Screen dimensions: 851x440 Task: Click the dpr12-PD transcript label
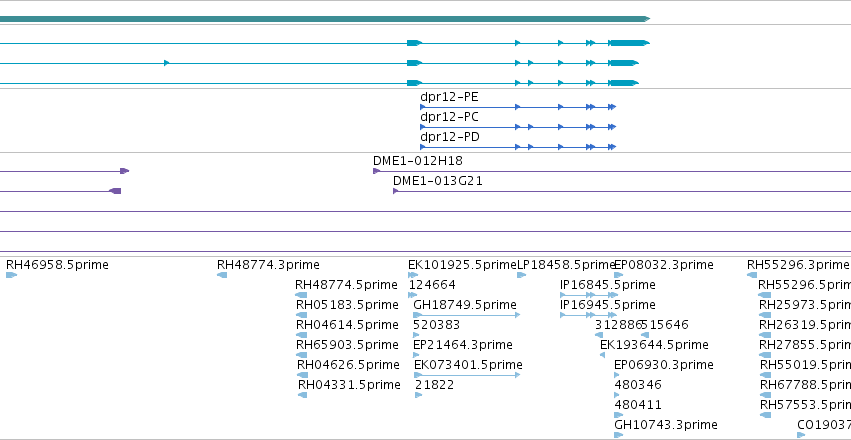[450, 137]
